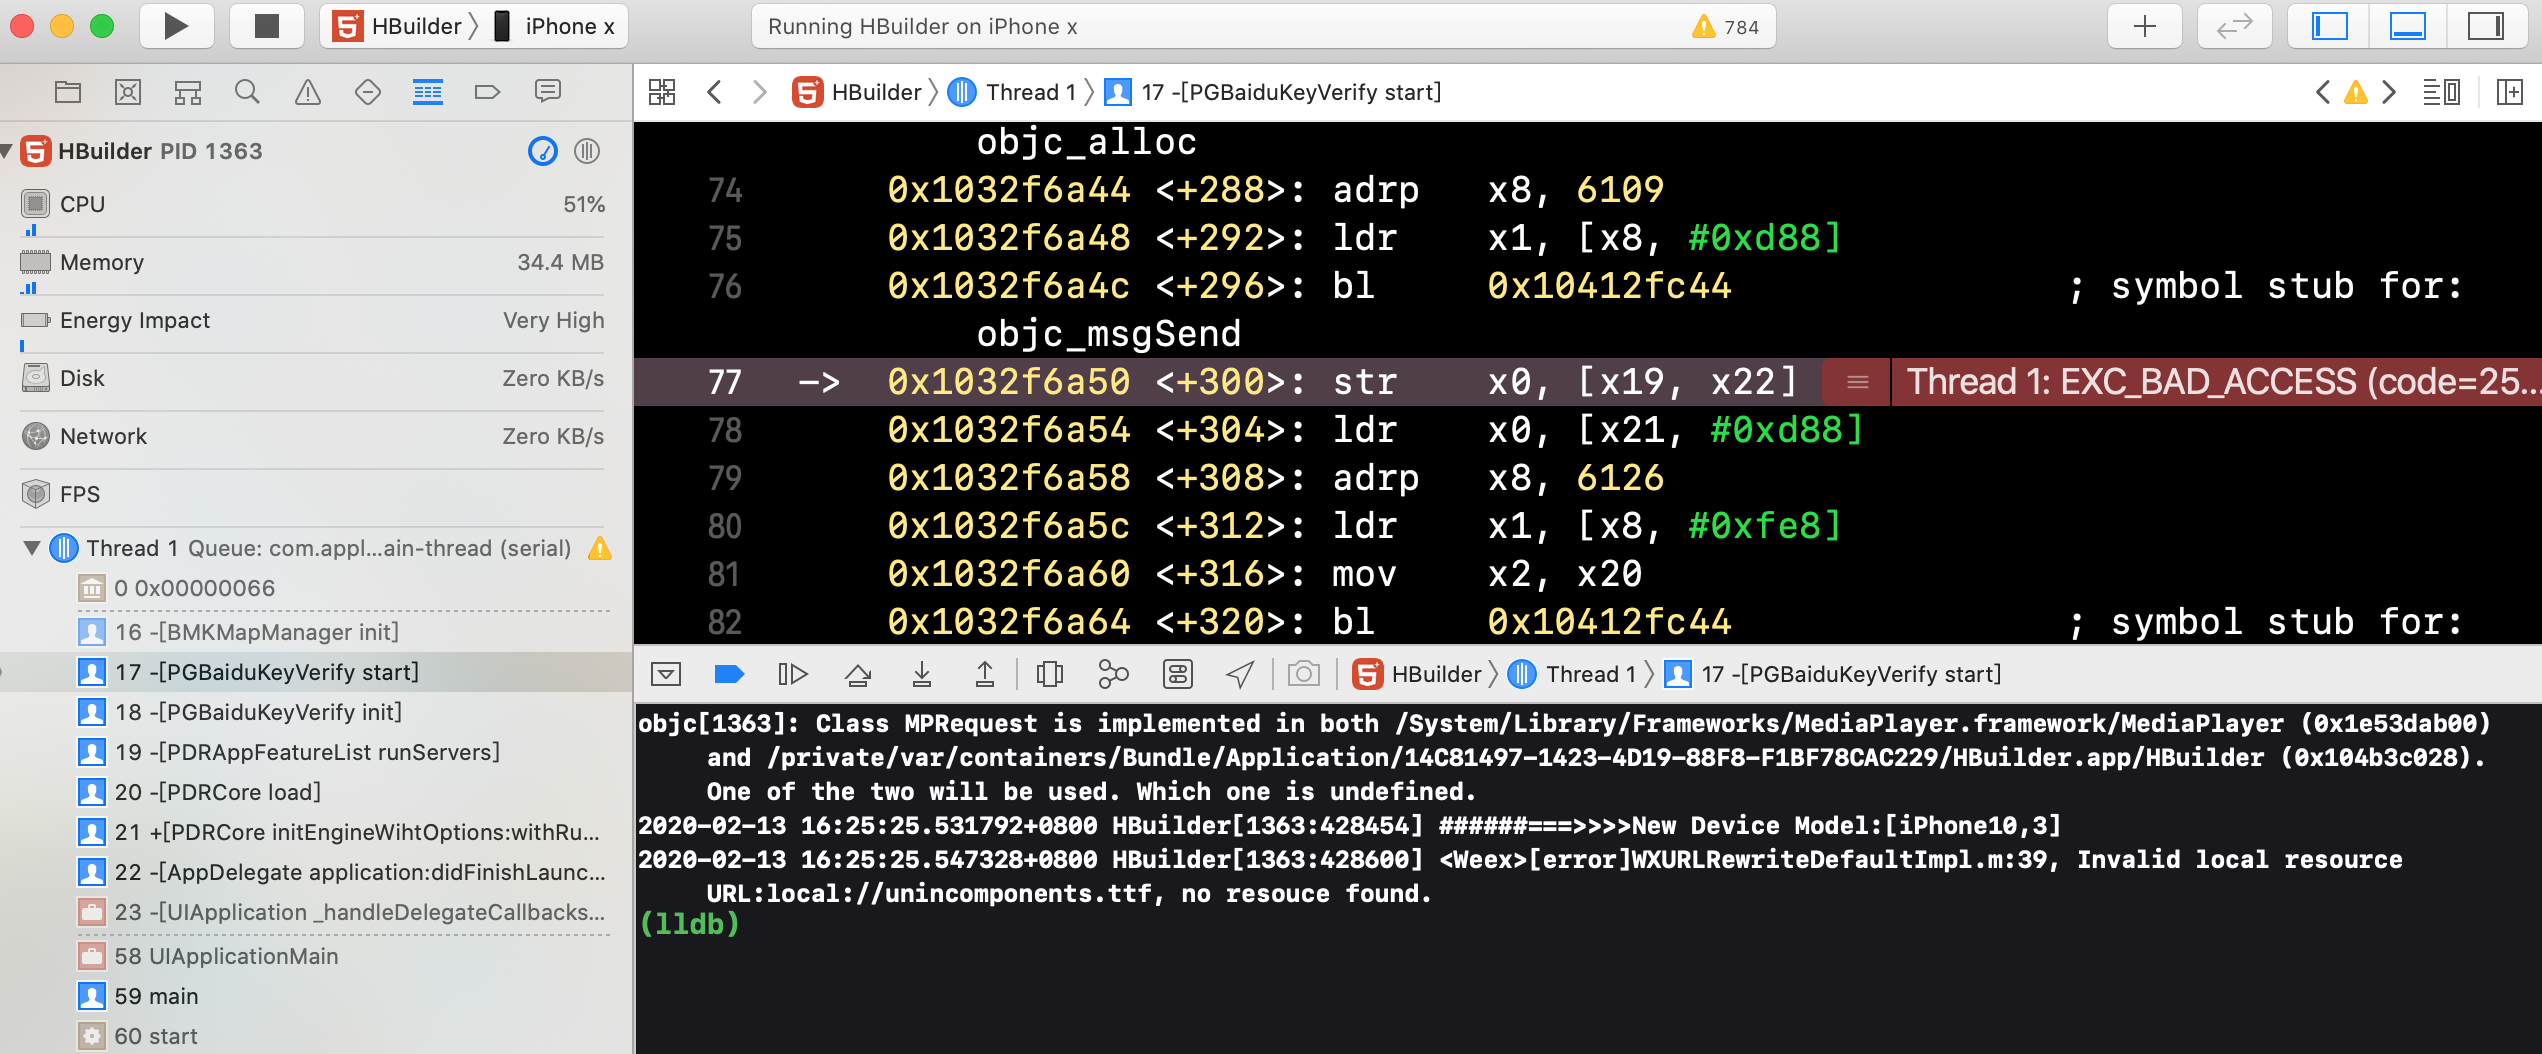Screen dimensions: 2542x1054
Task: Switch to the Debug navigator tab
Action: click(428, 93)
